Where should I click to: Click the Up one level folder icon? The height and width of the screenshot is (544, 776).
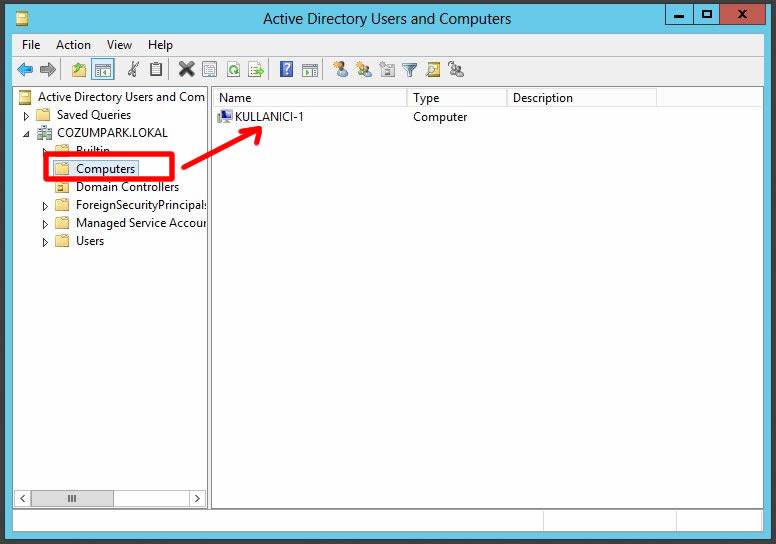click(x=79, y=69)
